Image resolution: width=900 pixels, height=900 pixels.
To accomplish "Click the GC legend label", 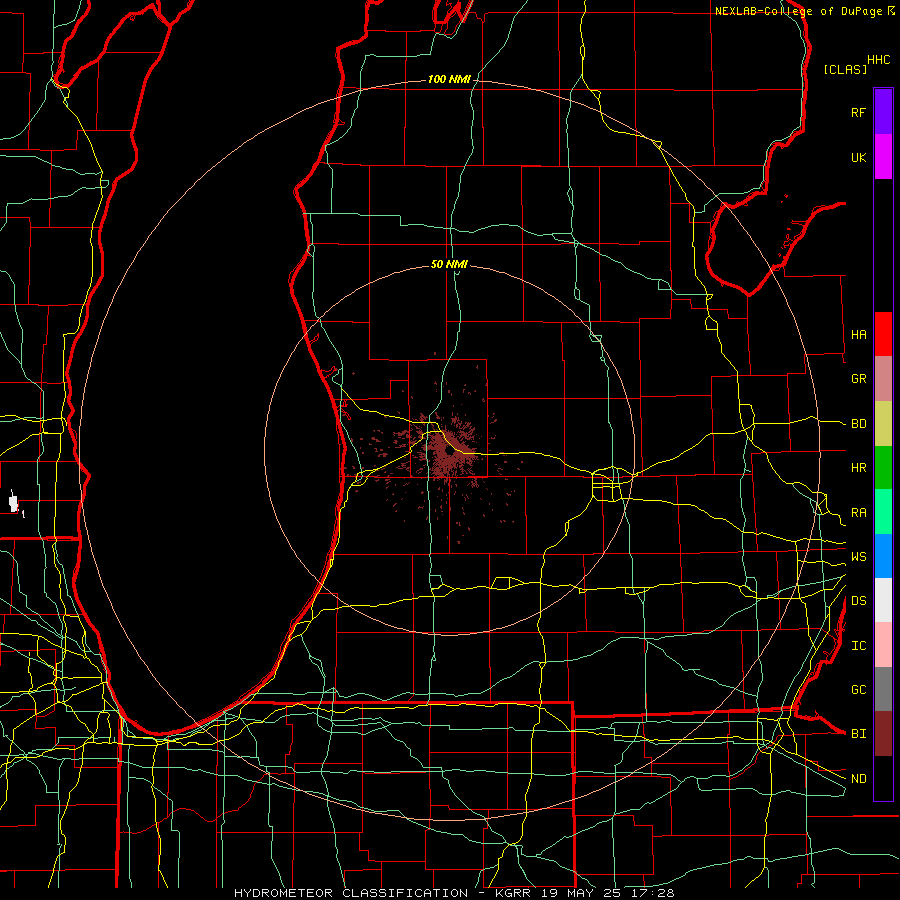I will tap(858, 690).
